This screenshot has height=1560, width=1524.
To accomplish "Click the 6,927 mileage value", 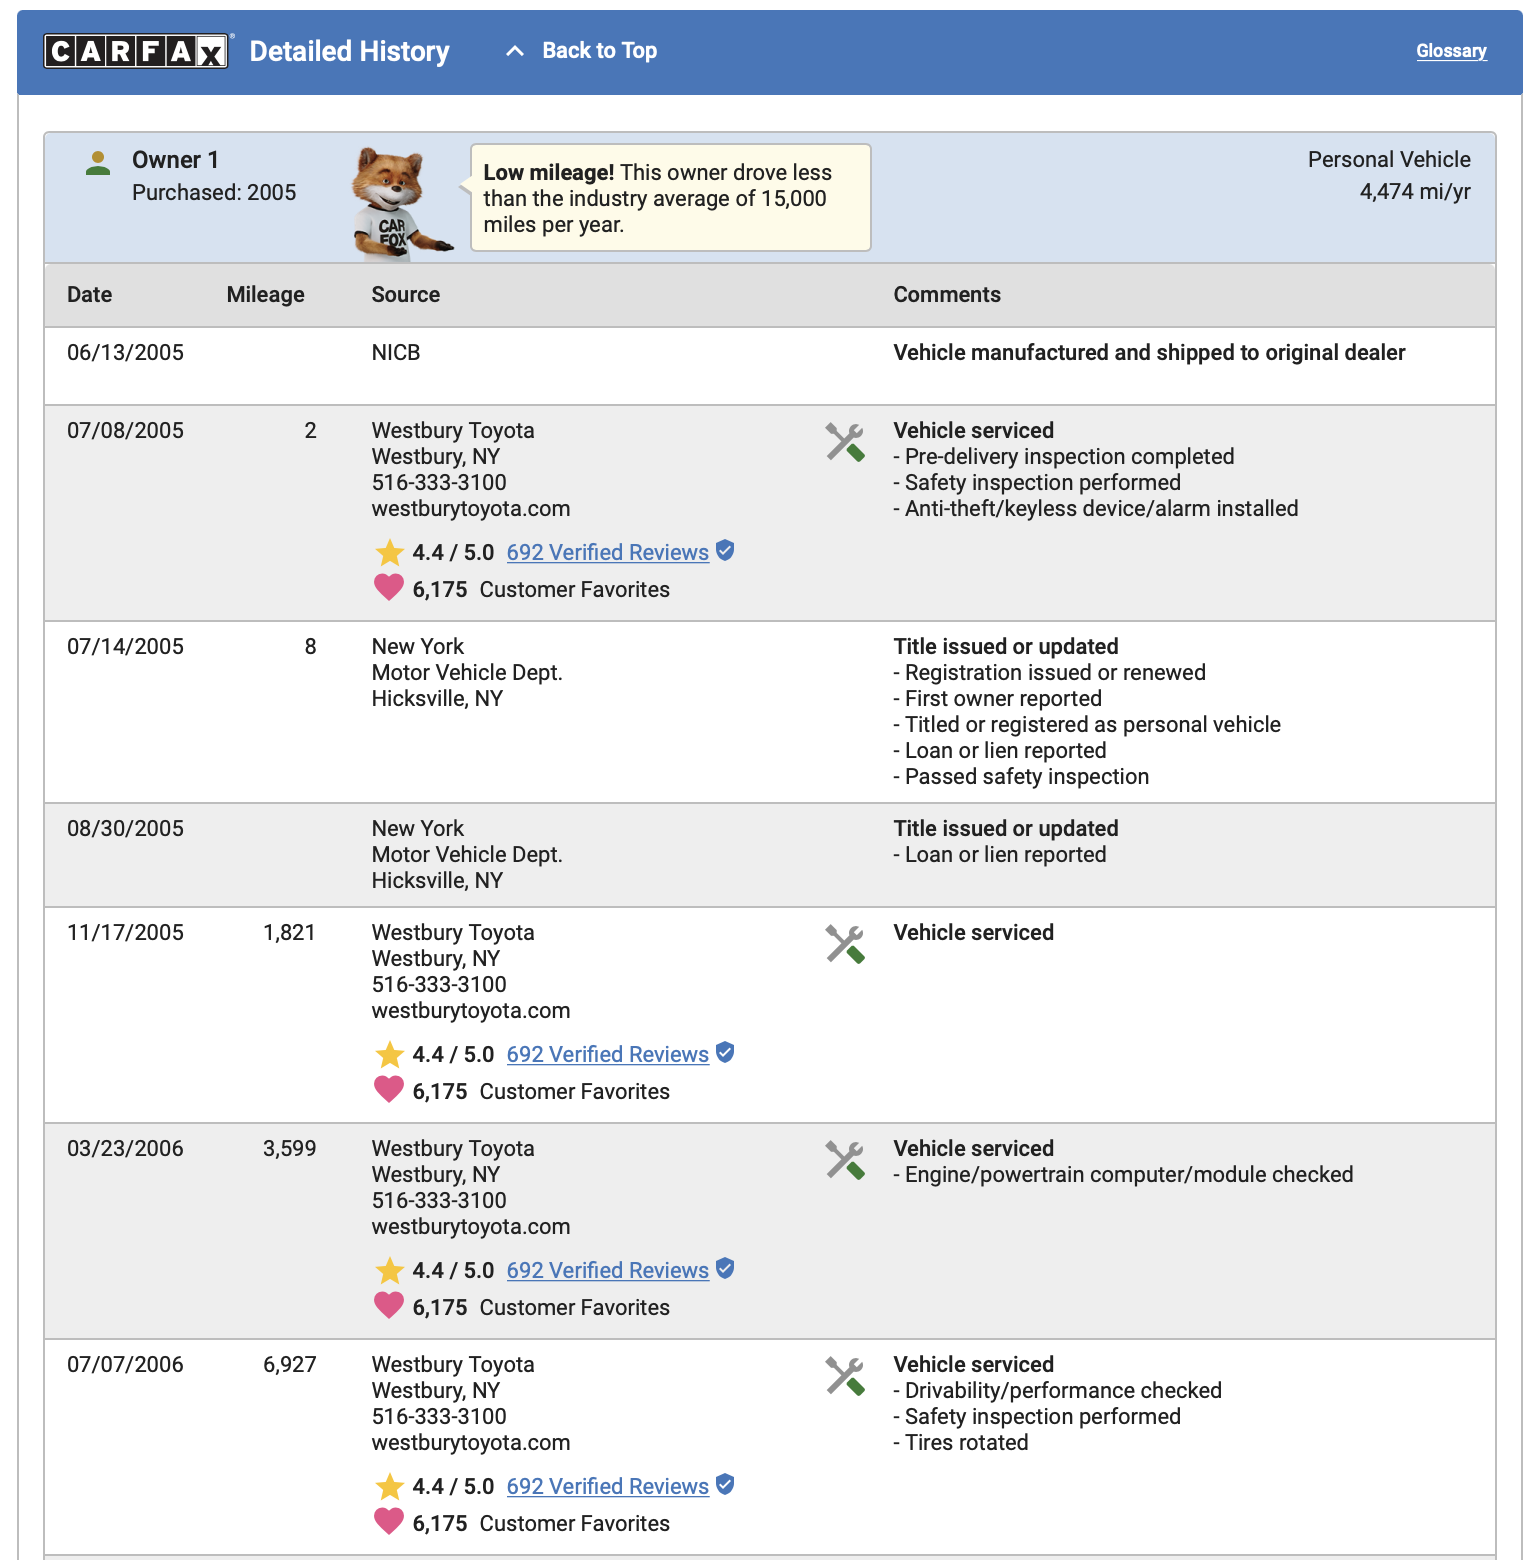I will tap(290, 1365).
